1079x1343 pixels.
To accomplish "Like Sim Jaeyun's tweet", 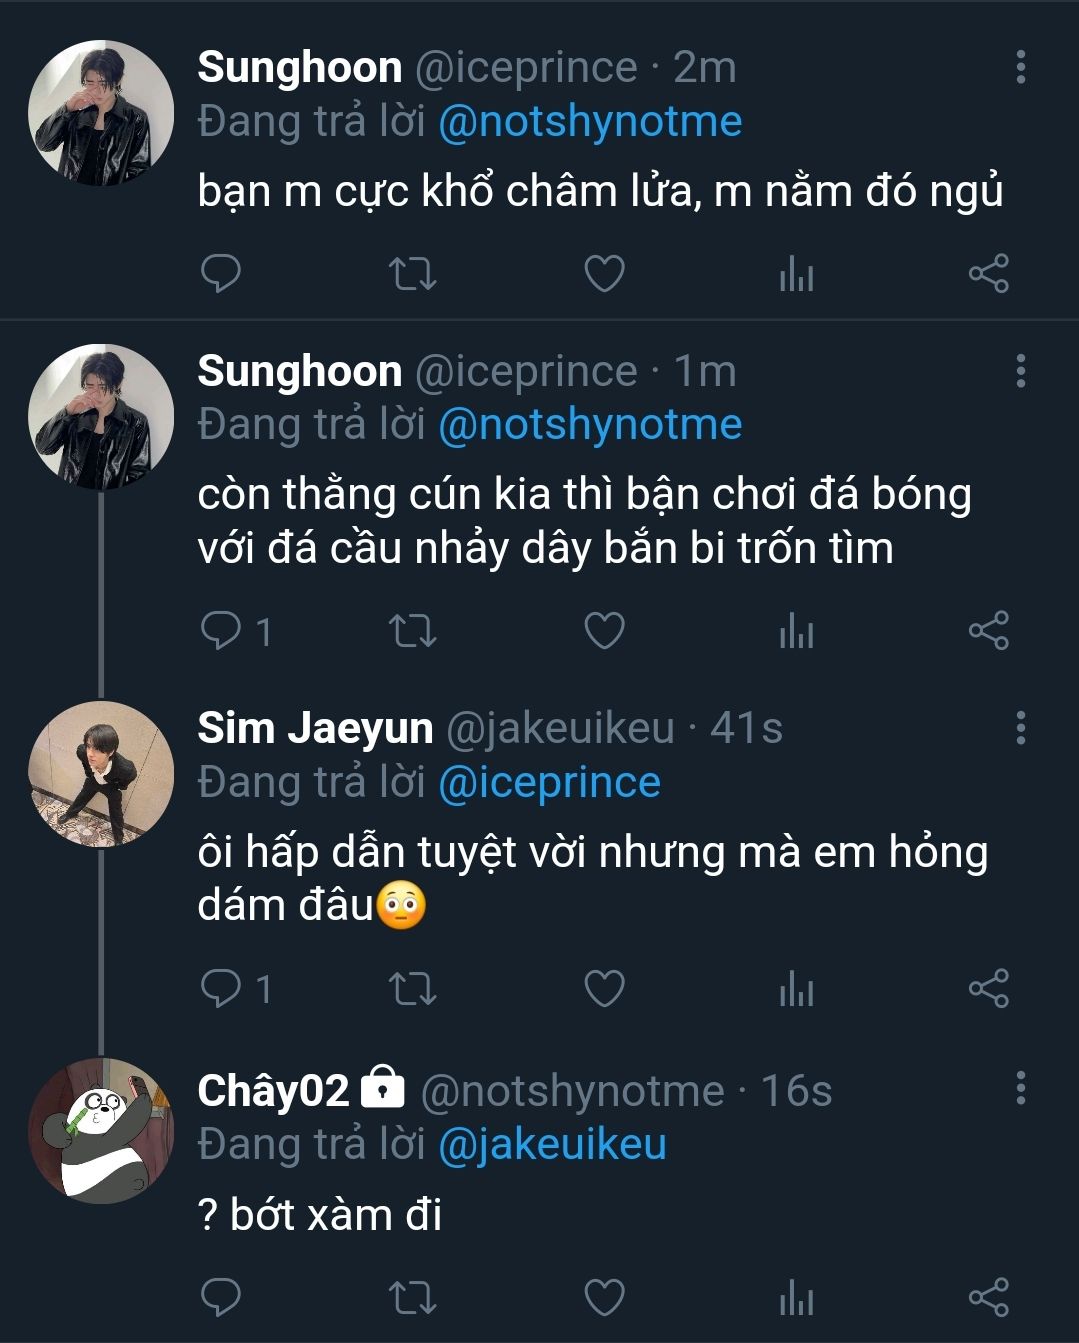I will point(604,989).
